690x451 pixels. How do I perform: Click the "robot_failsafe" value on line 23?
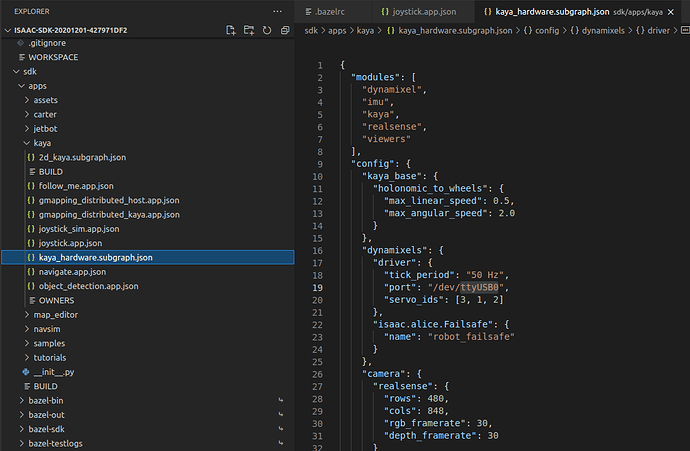[471, 337]
